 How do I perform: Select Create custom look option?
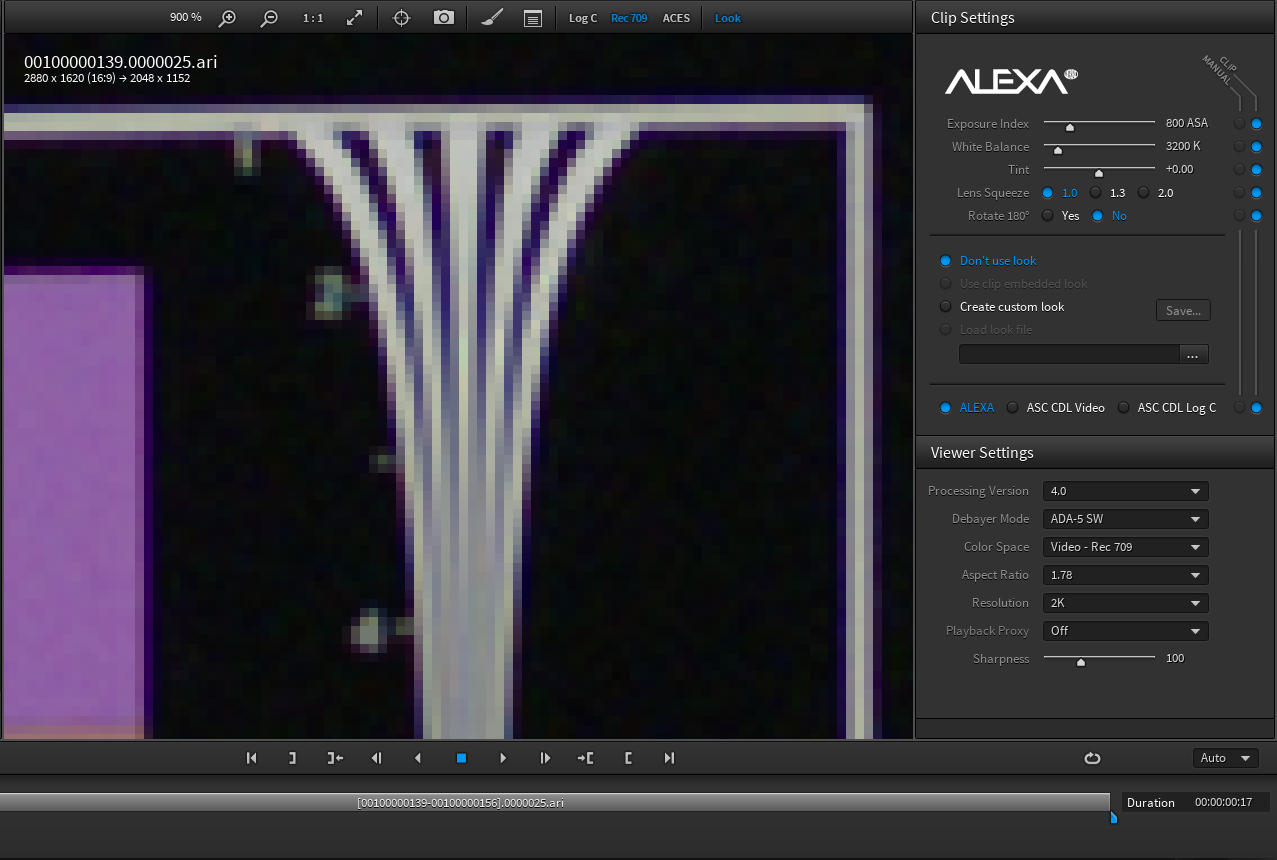pyautogui.click(x=946, y=306)
